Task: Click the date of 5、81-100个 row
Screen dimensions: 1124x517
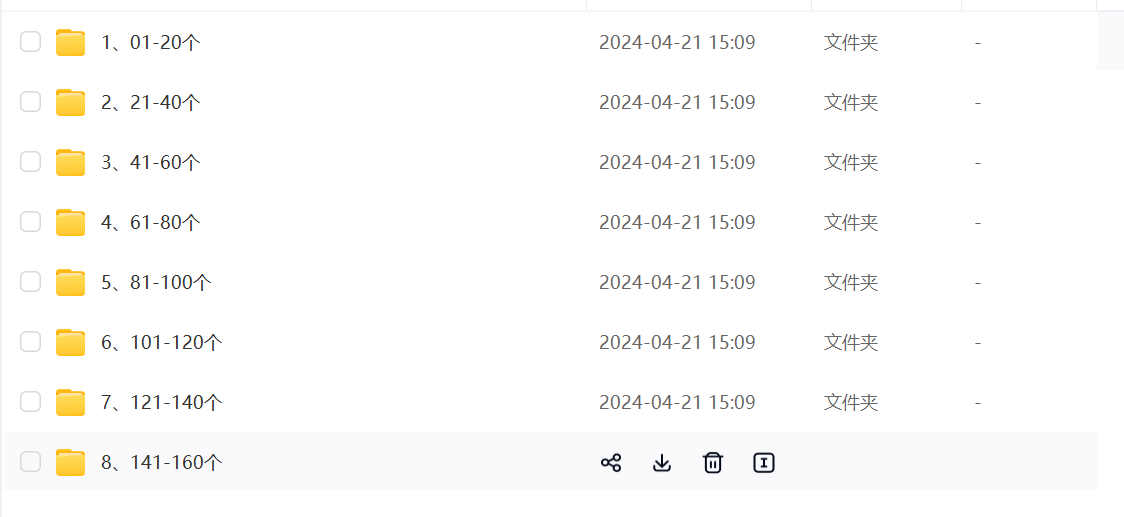Action: 677,282
